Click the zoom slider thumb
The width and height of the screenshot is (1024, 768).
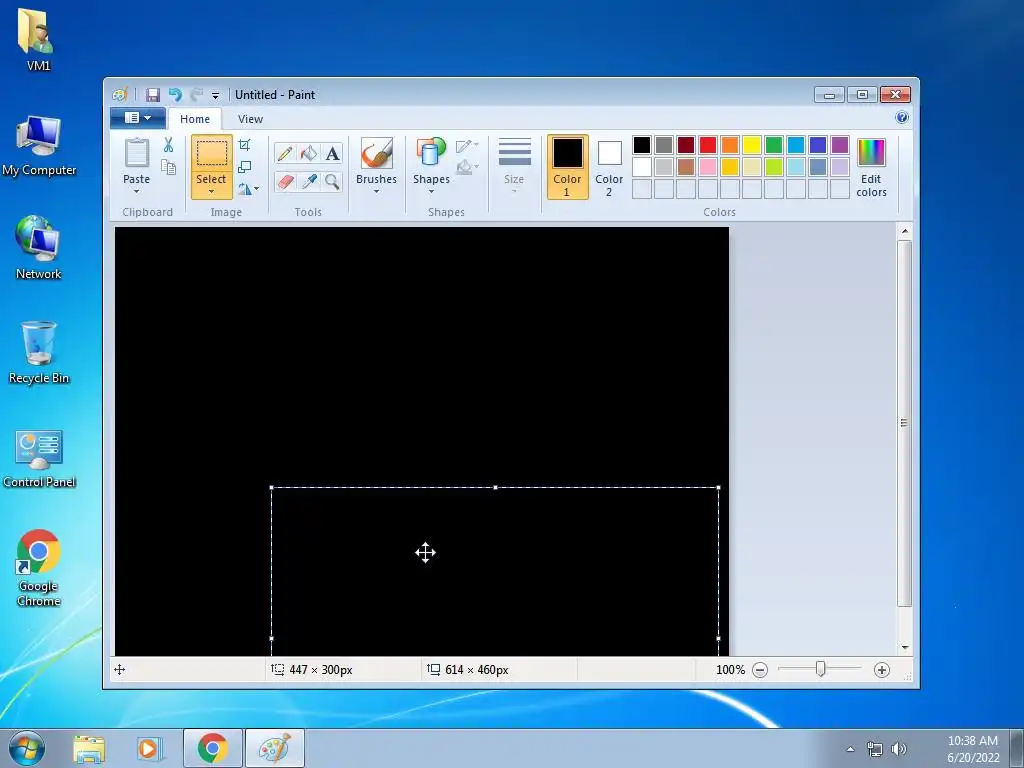[x=820, y=669]
